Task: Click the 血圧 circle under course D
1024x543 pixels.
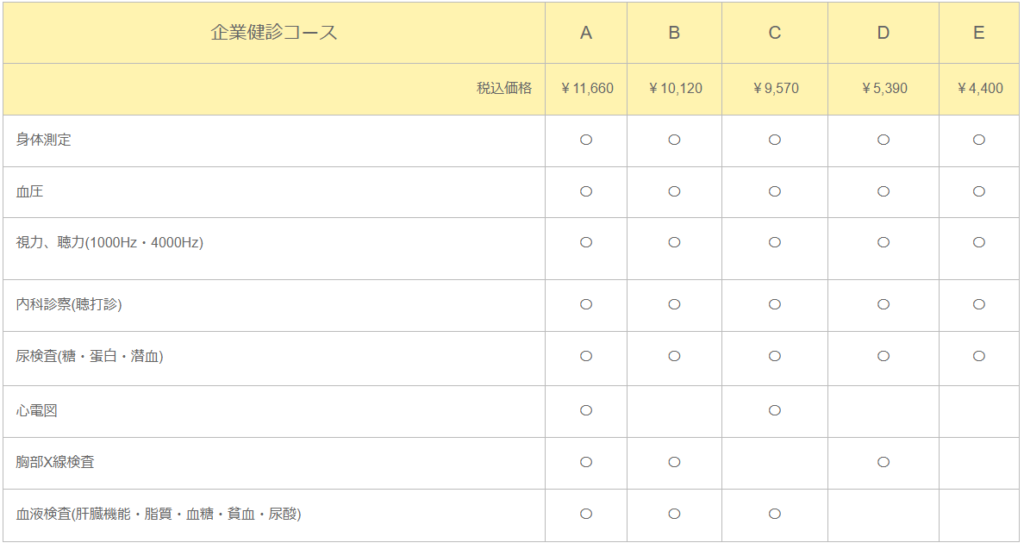Action: [x=883, y=191]
